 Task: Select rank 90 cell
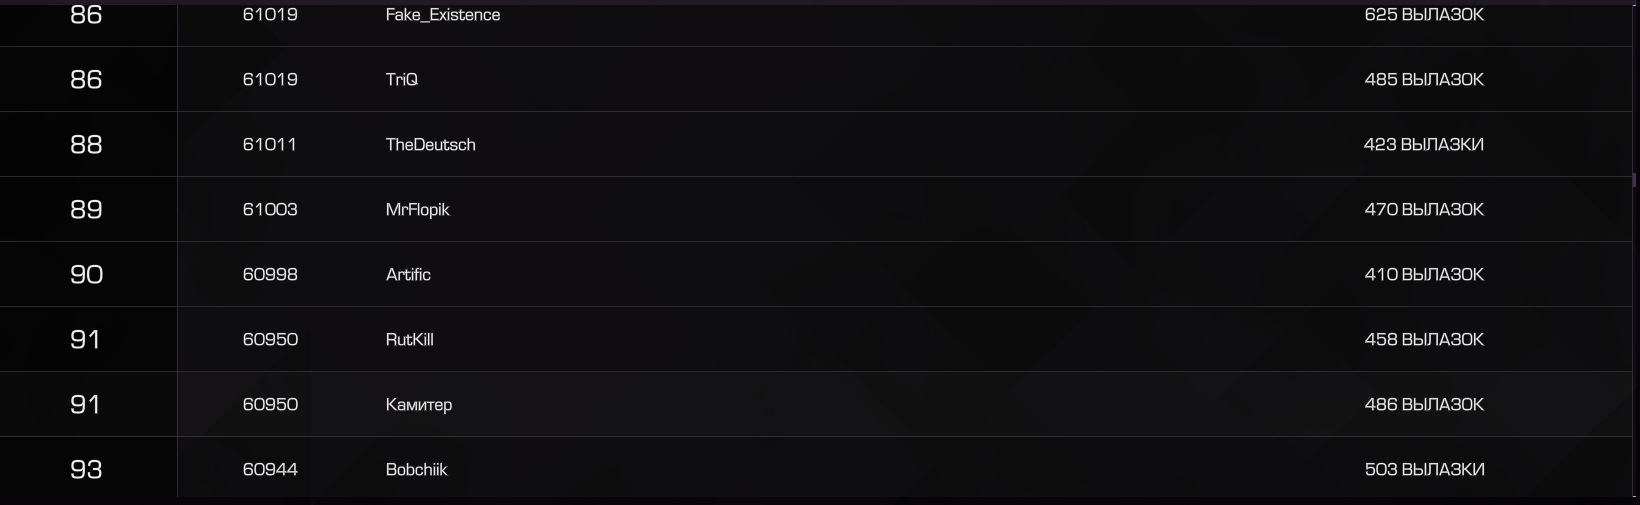86,274
